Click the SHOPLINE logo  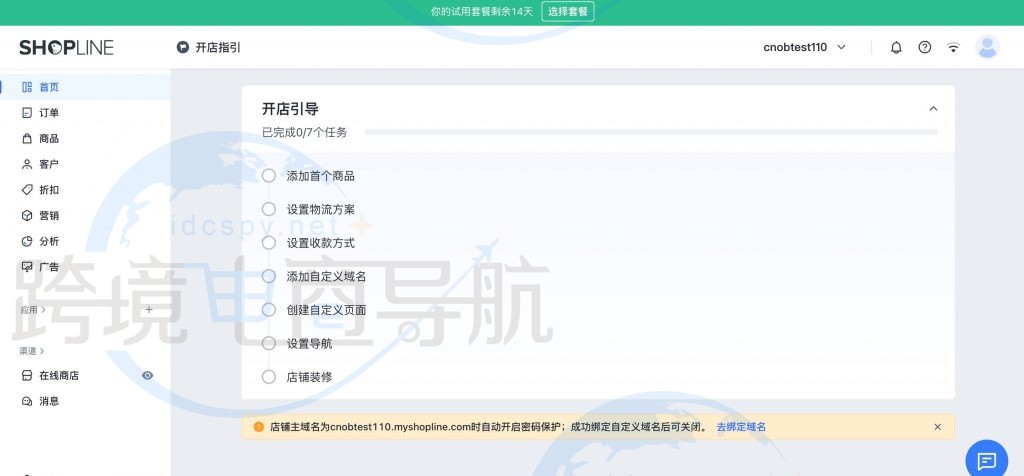click(x=66, y=48)
